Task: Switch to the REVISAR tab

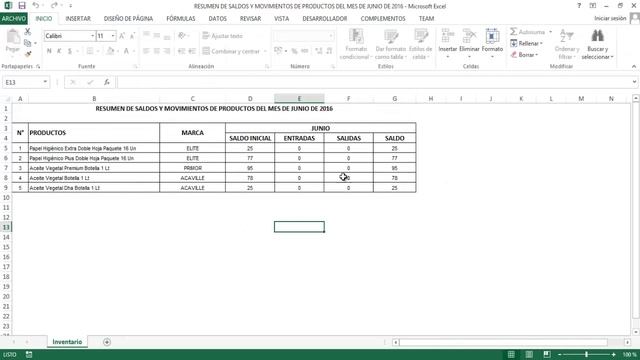Action: (x=250, y=19)
